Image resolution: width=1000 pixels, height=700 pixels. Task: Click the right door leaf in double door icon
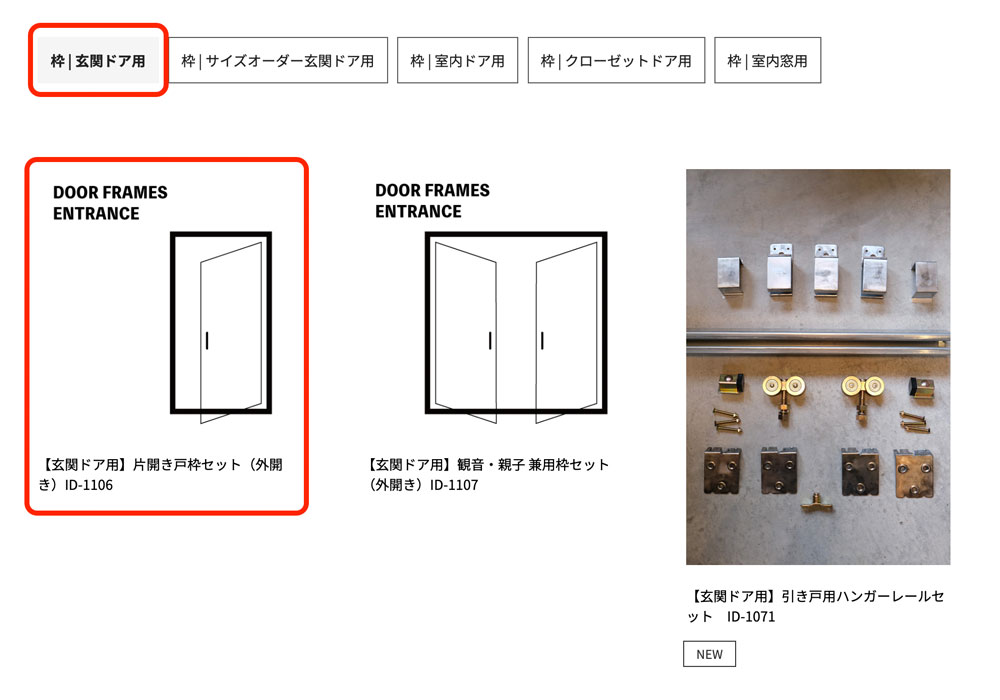566,332
